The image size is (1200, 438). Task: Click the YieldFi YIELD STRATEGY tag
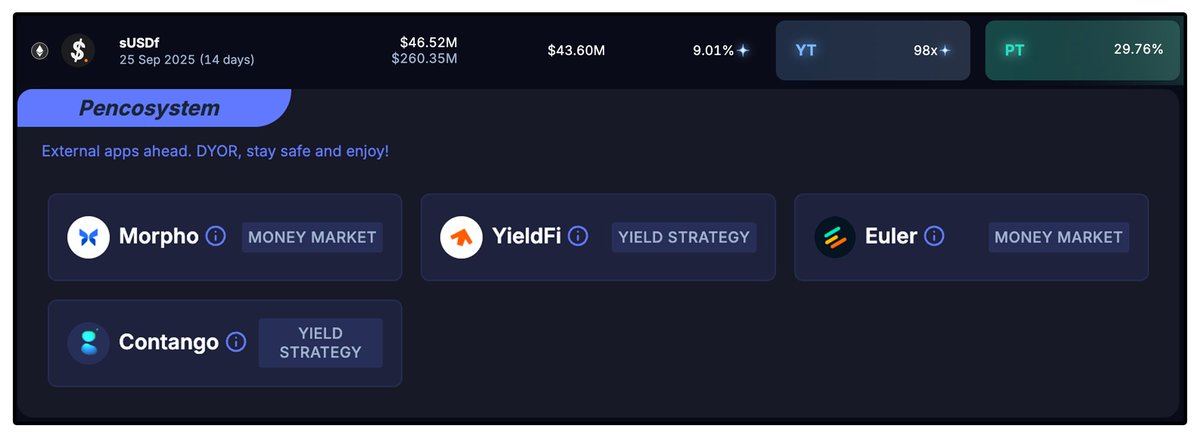tap(684, 237)
